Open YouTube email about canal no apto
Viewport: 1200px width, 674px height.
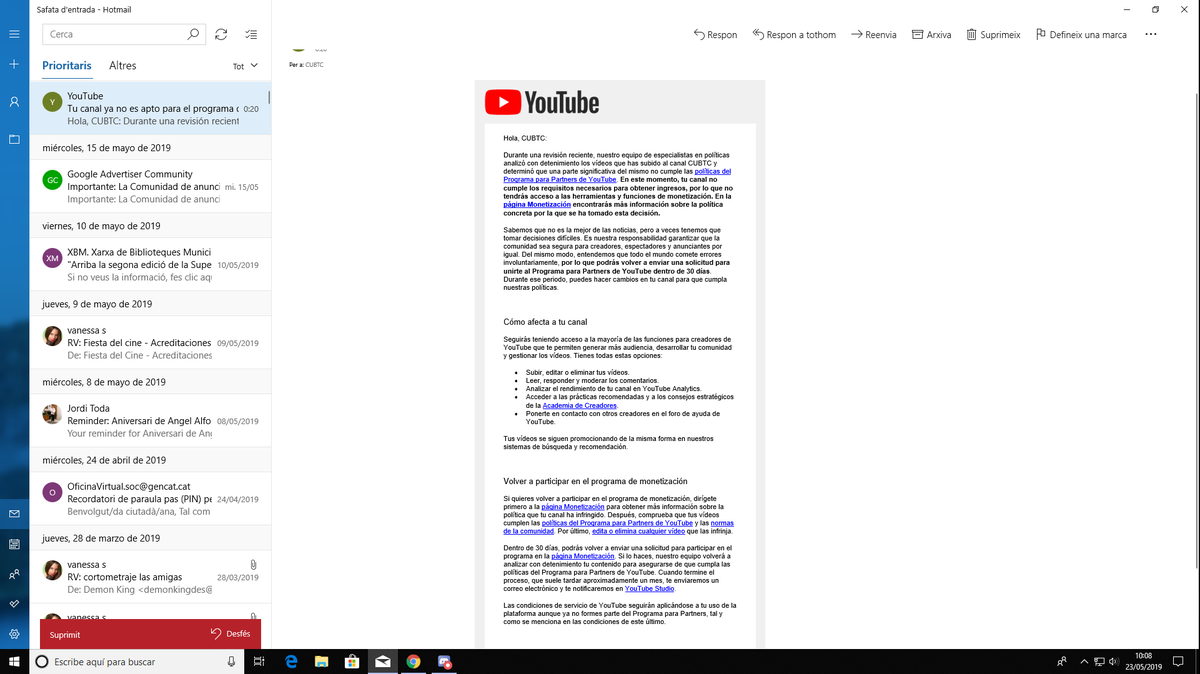[150, 109]
